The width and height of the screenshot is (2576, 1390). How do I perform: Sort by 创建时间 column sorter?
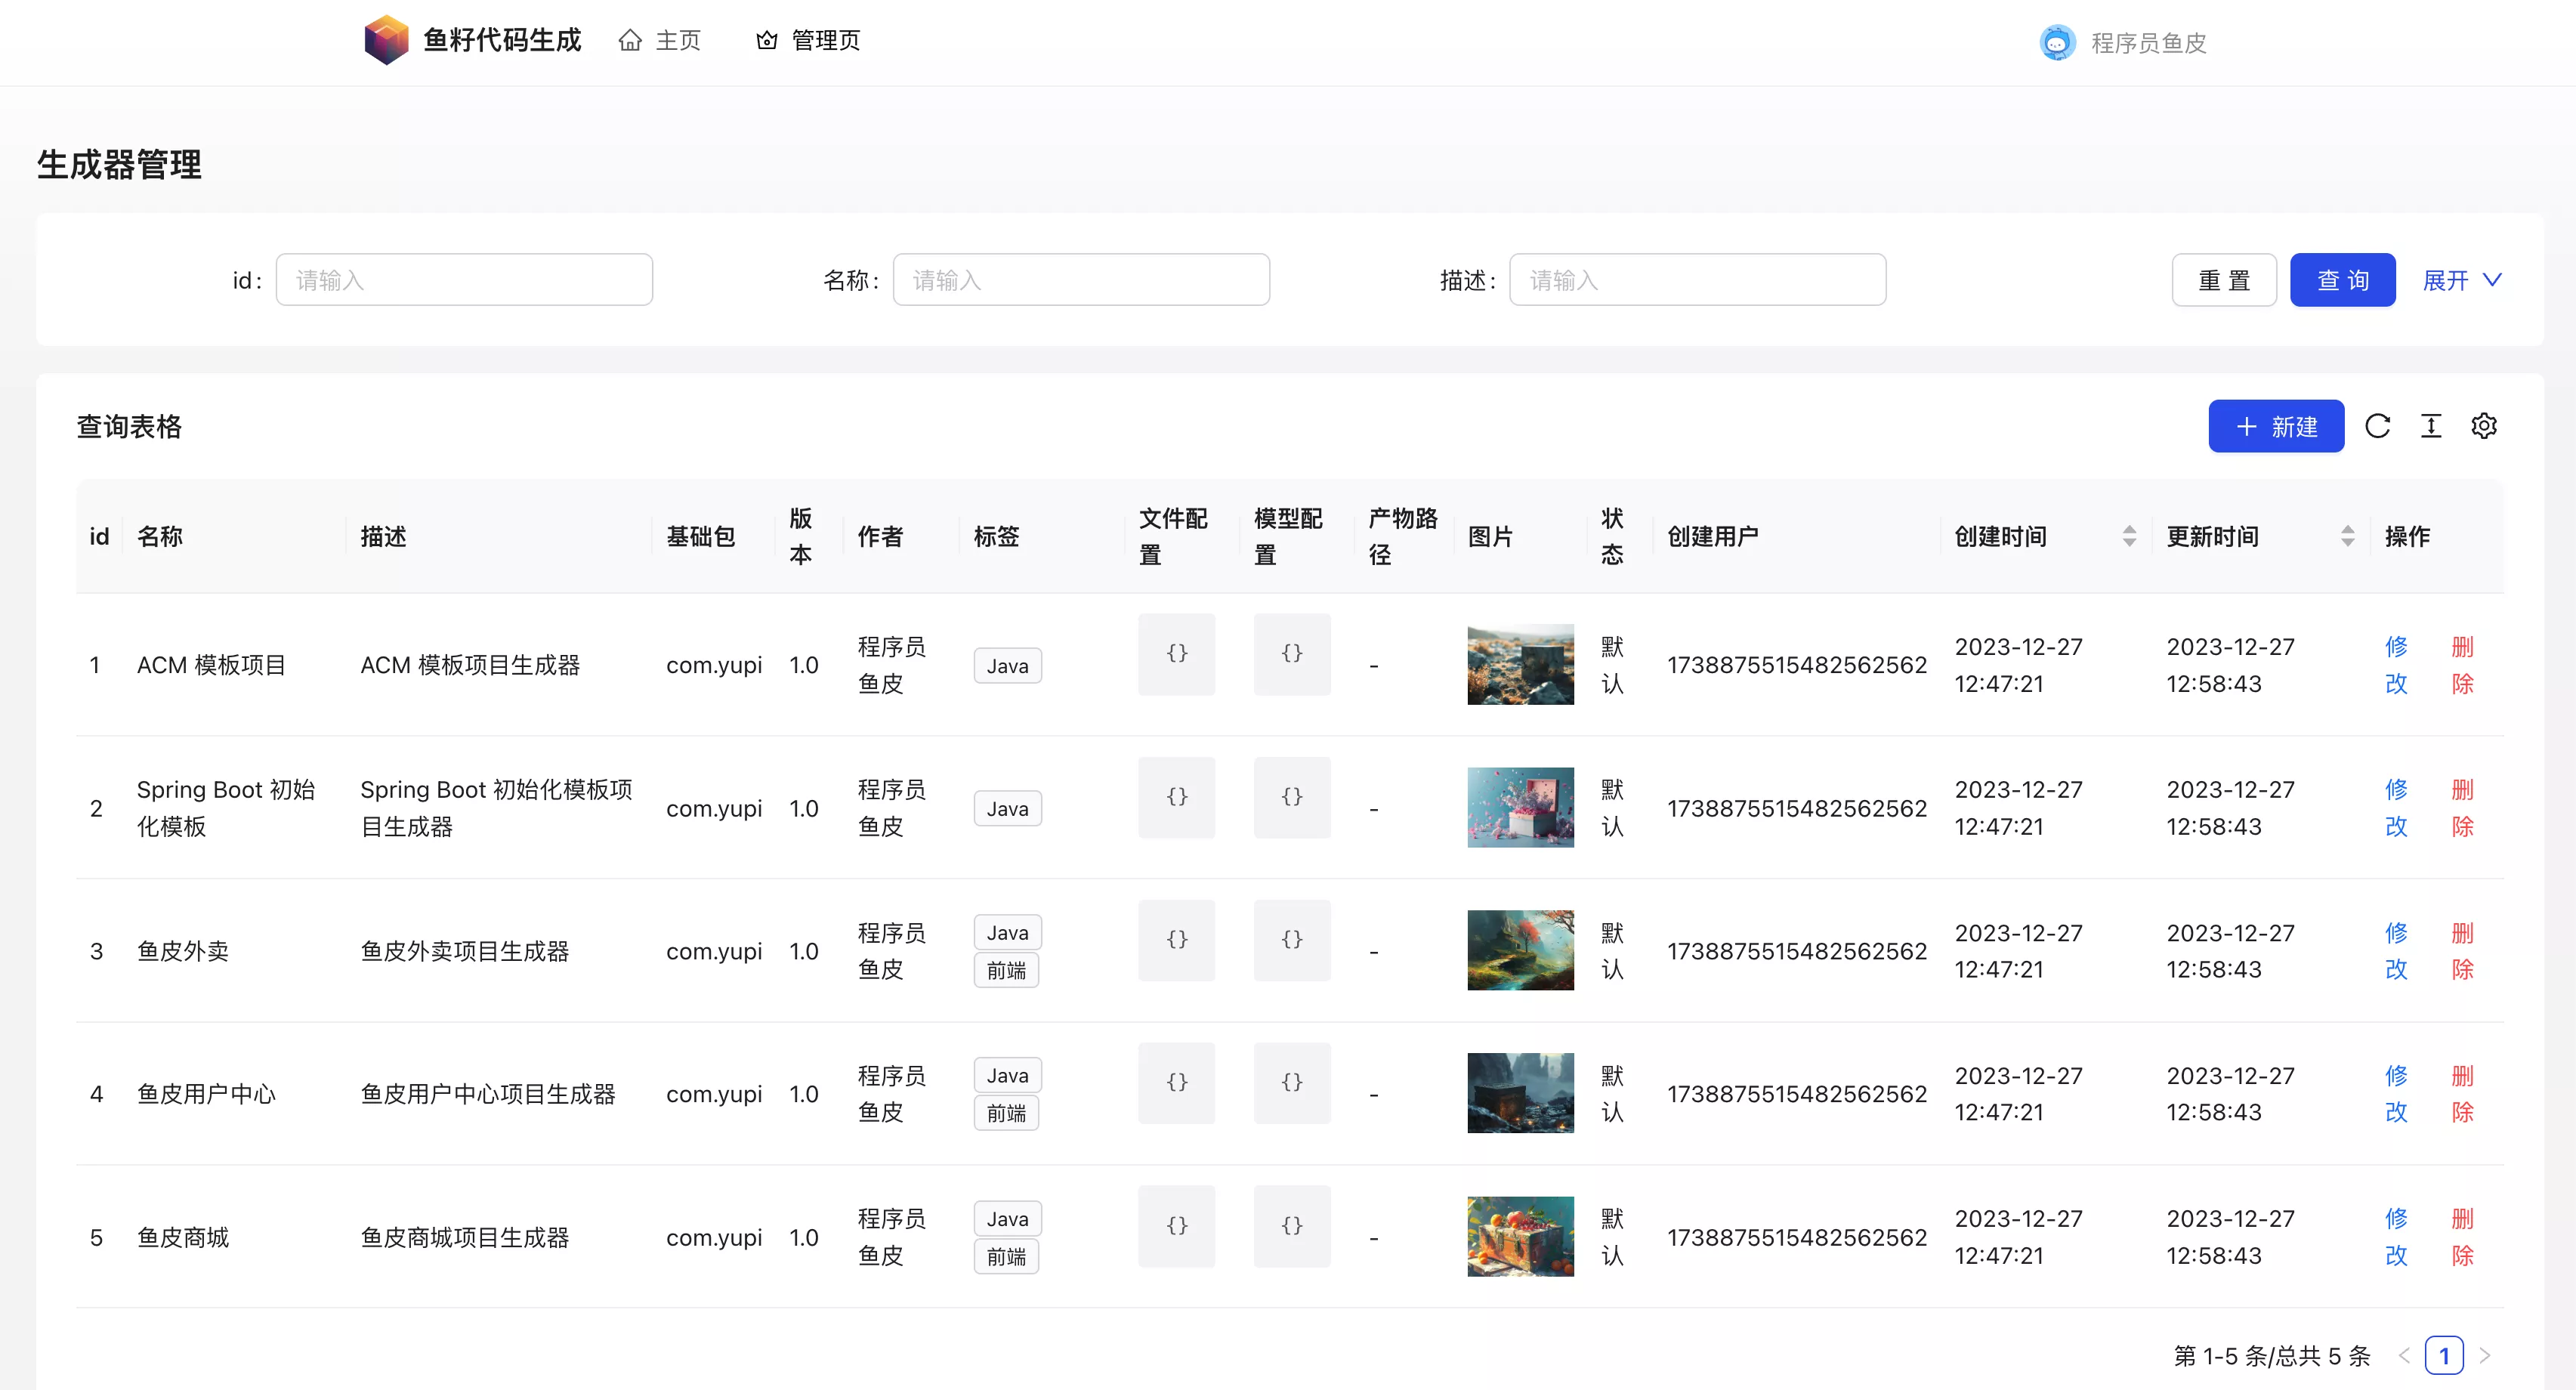click(x=2129, y=536)
